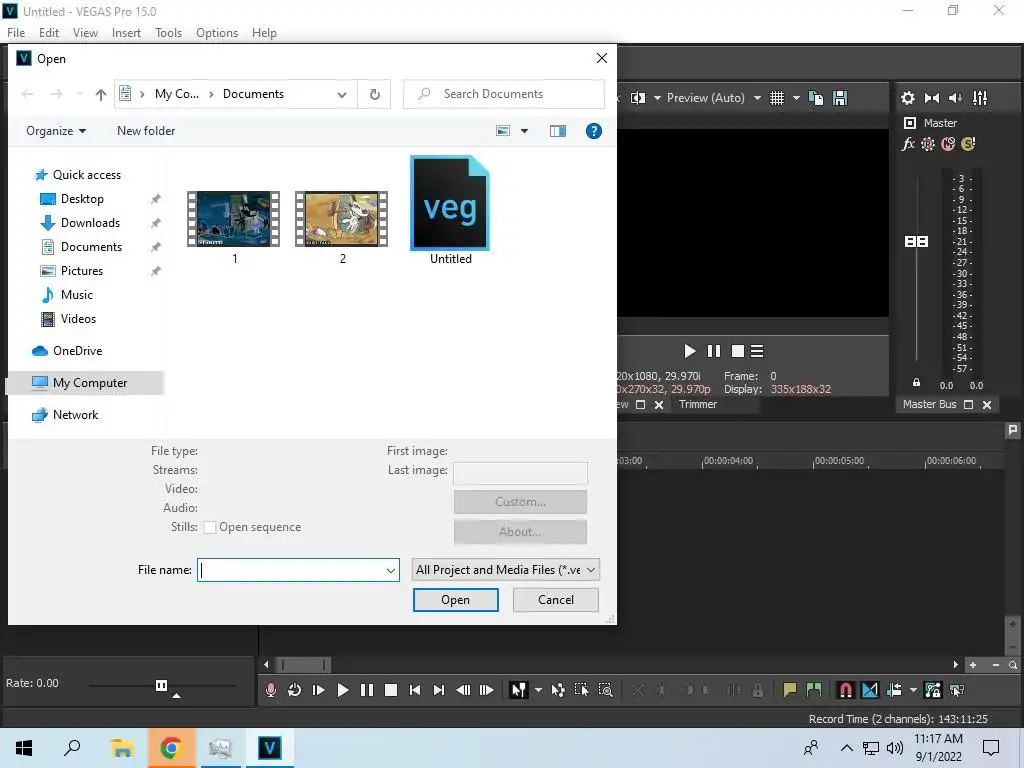Expand Normal Edit tool dropdown arrow

(538, 690)
